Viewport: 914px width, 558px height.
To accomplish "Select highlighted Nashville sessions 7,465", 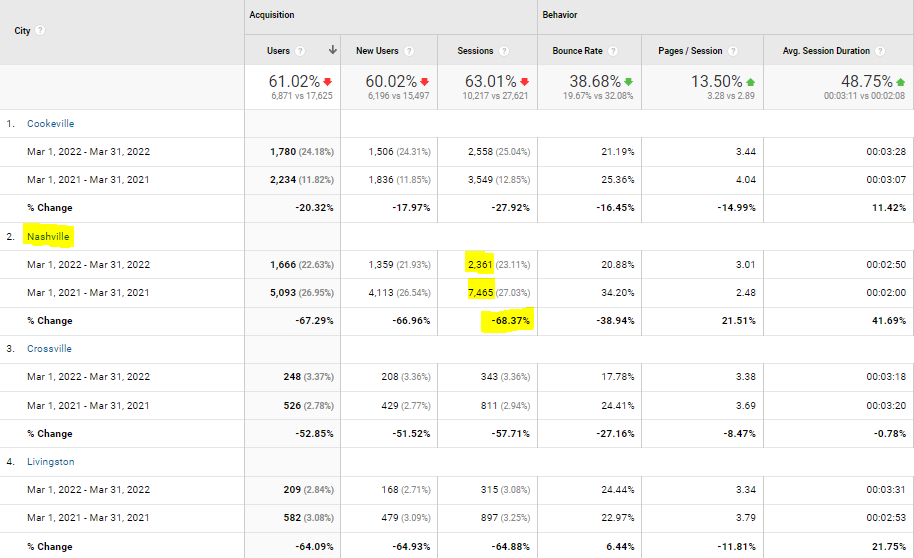I will pos(480,293).
